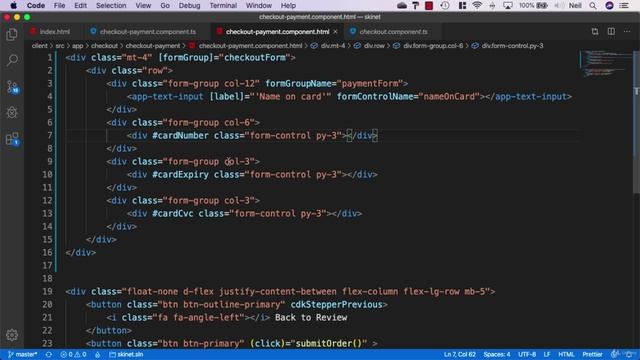
Task: Click line number 19 in the gutter
Action: [x=47, y=291]
